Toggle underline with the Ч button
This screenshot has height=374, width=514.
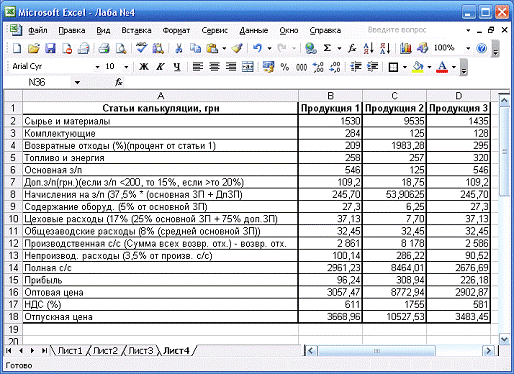click(x=177, y=67)
